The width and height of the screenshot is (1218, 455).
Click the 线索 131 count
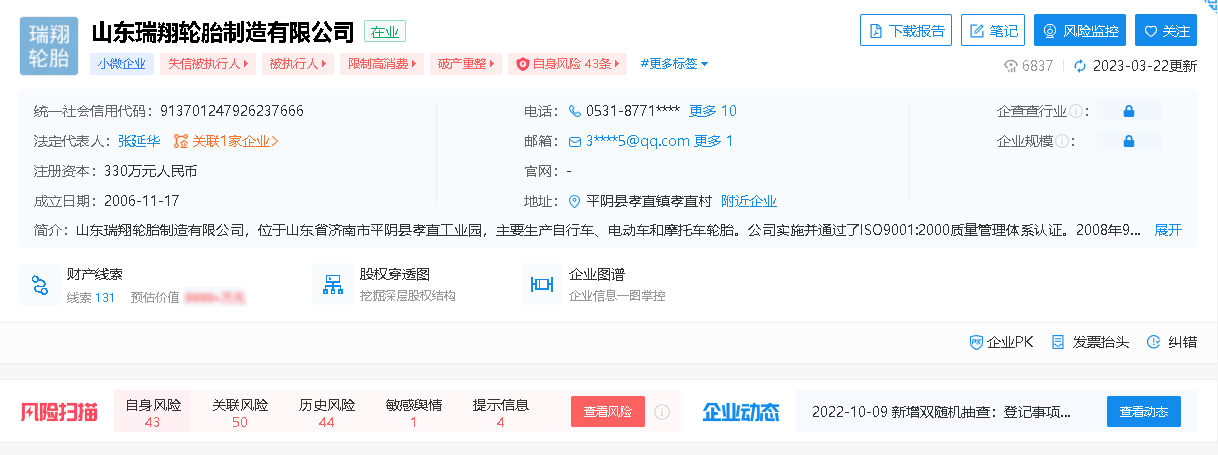pyautogui.click(x=91, y=297)
